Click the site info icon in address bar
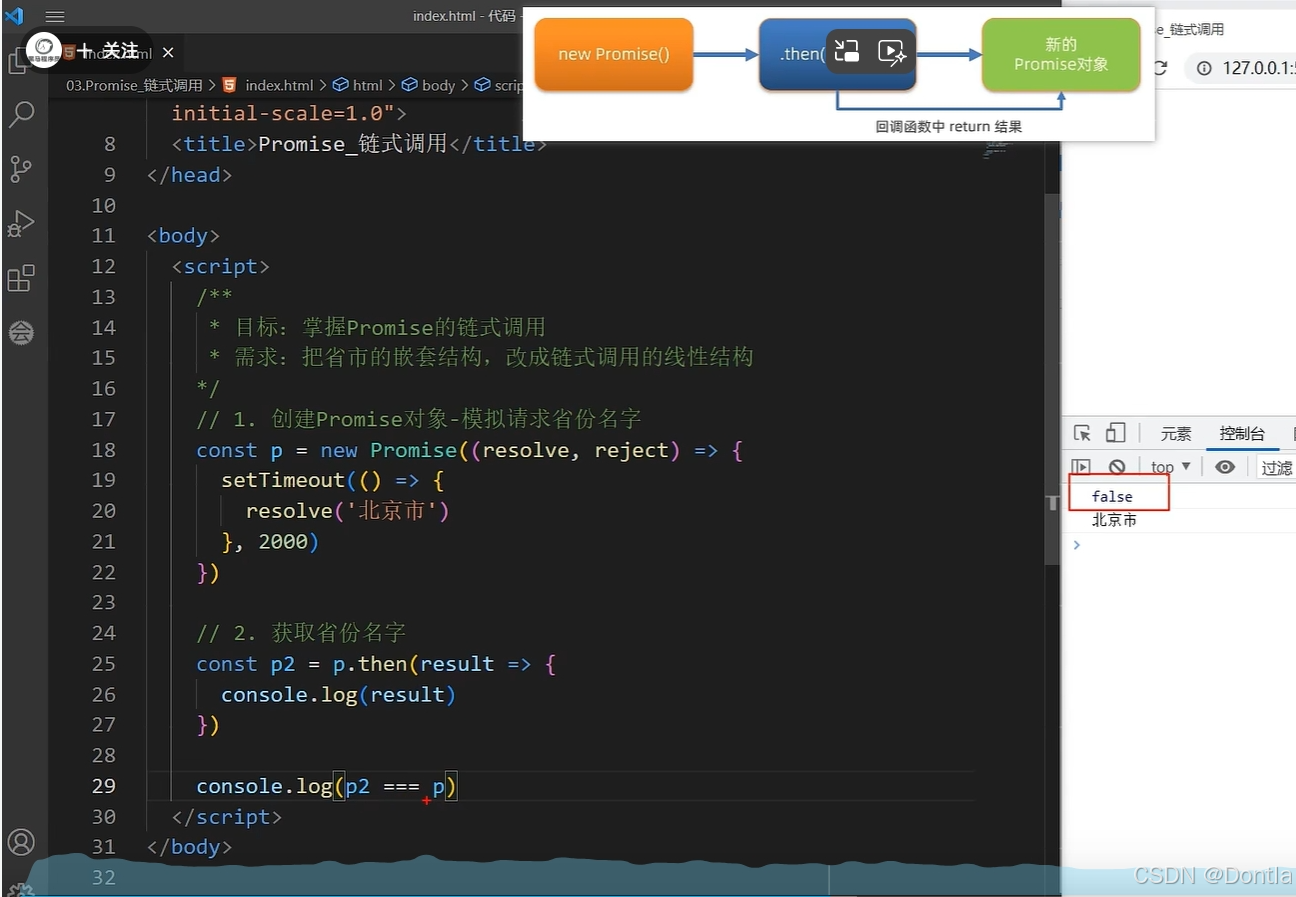Image resolution: width=1296 pixels, height=897 pixels. point(1204,68)
